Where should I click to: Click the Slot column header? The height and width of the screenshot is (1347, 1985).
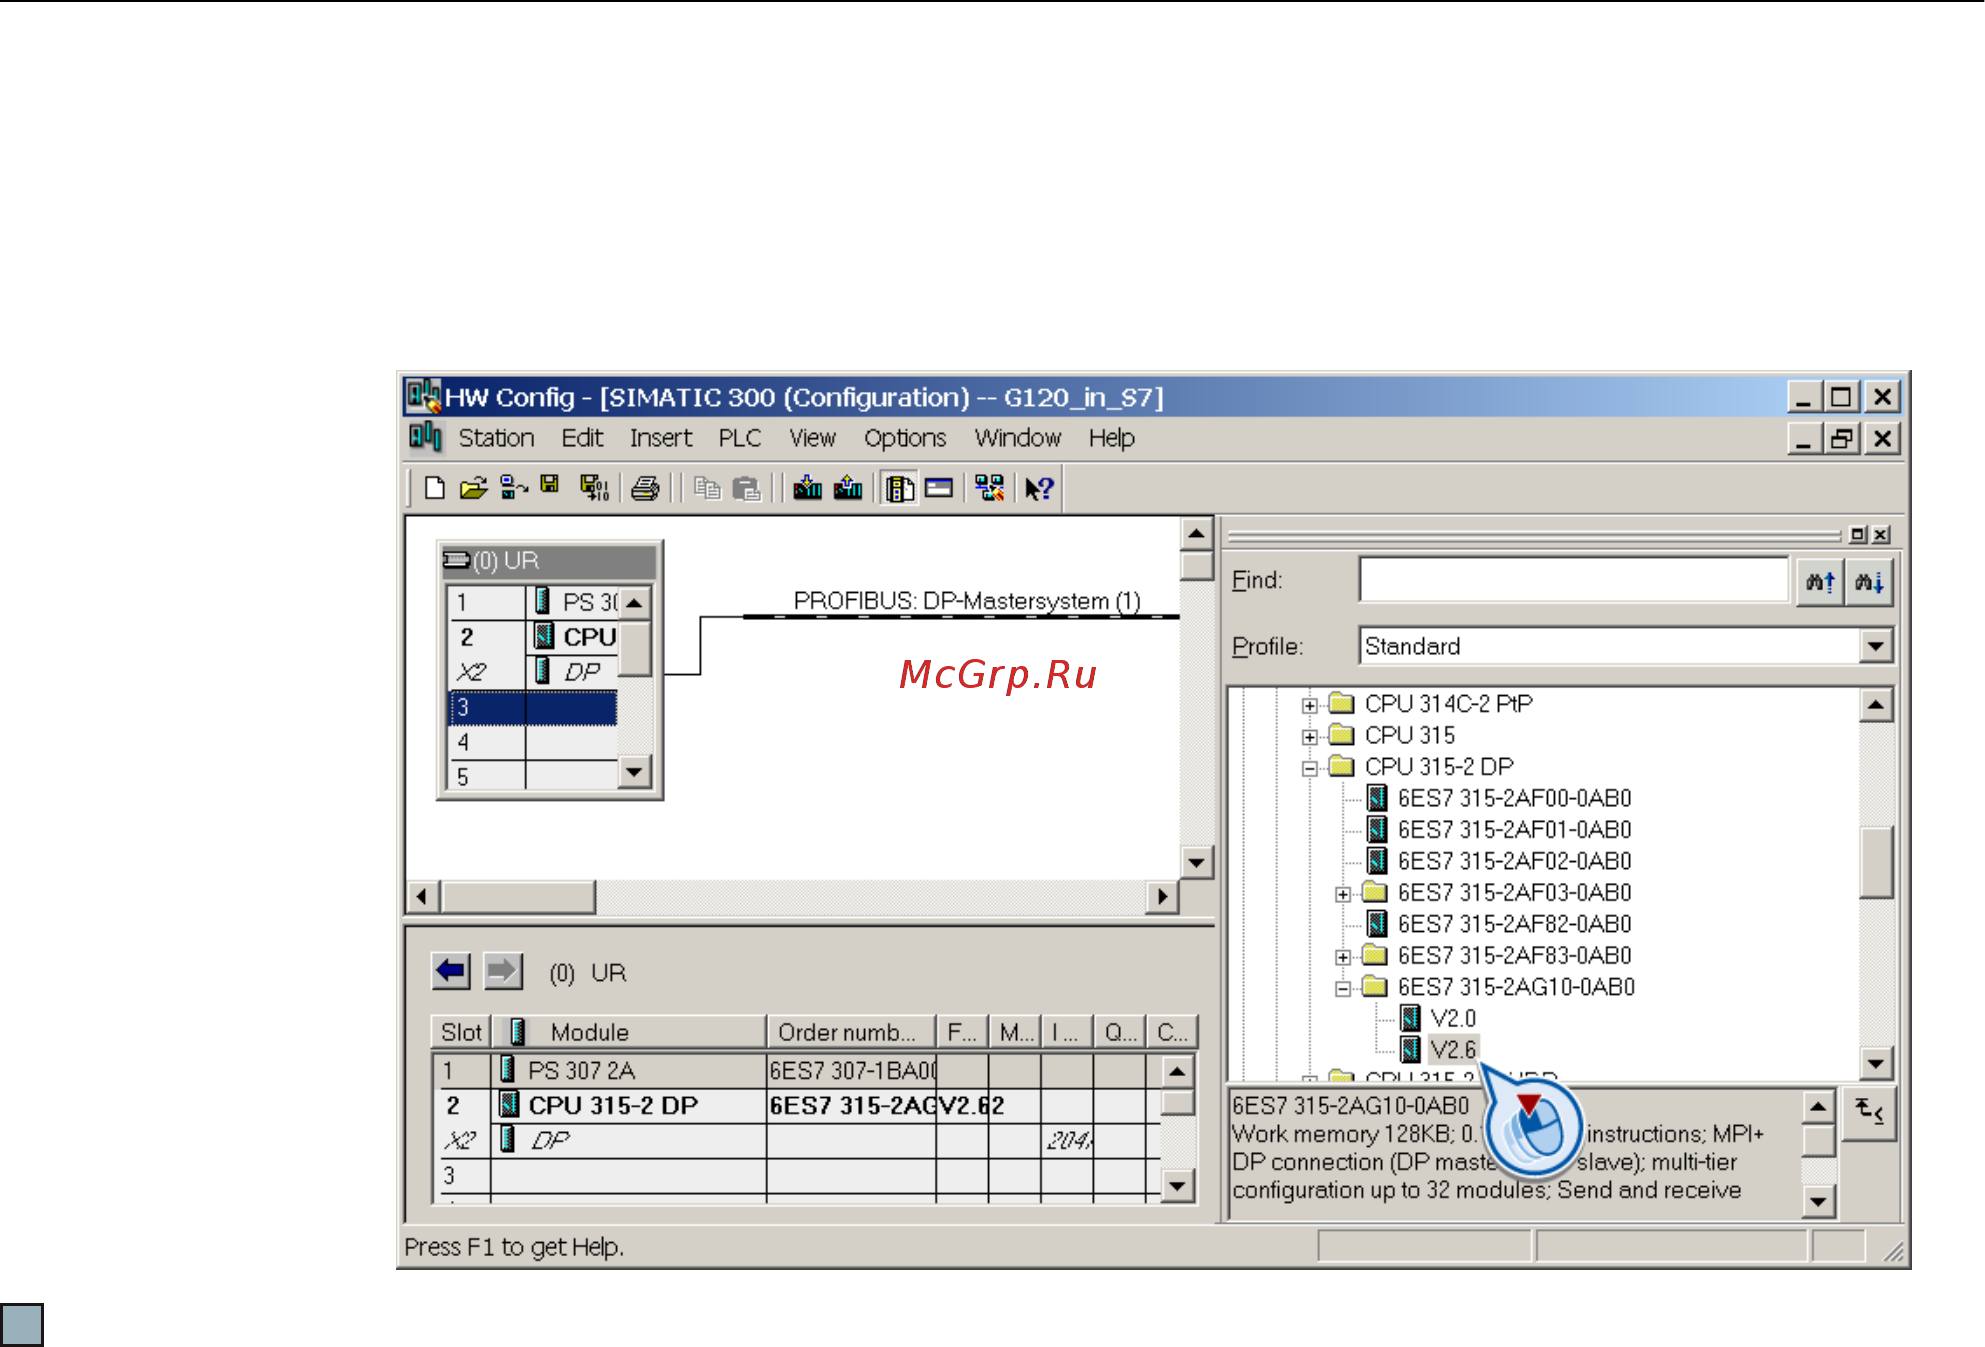coord(461,1032)
